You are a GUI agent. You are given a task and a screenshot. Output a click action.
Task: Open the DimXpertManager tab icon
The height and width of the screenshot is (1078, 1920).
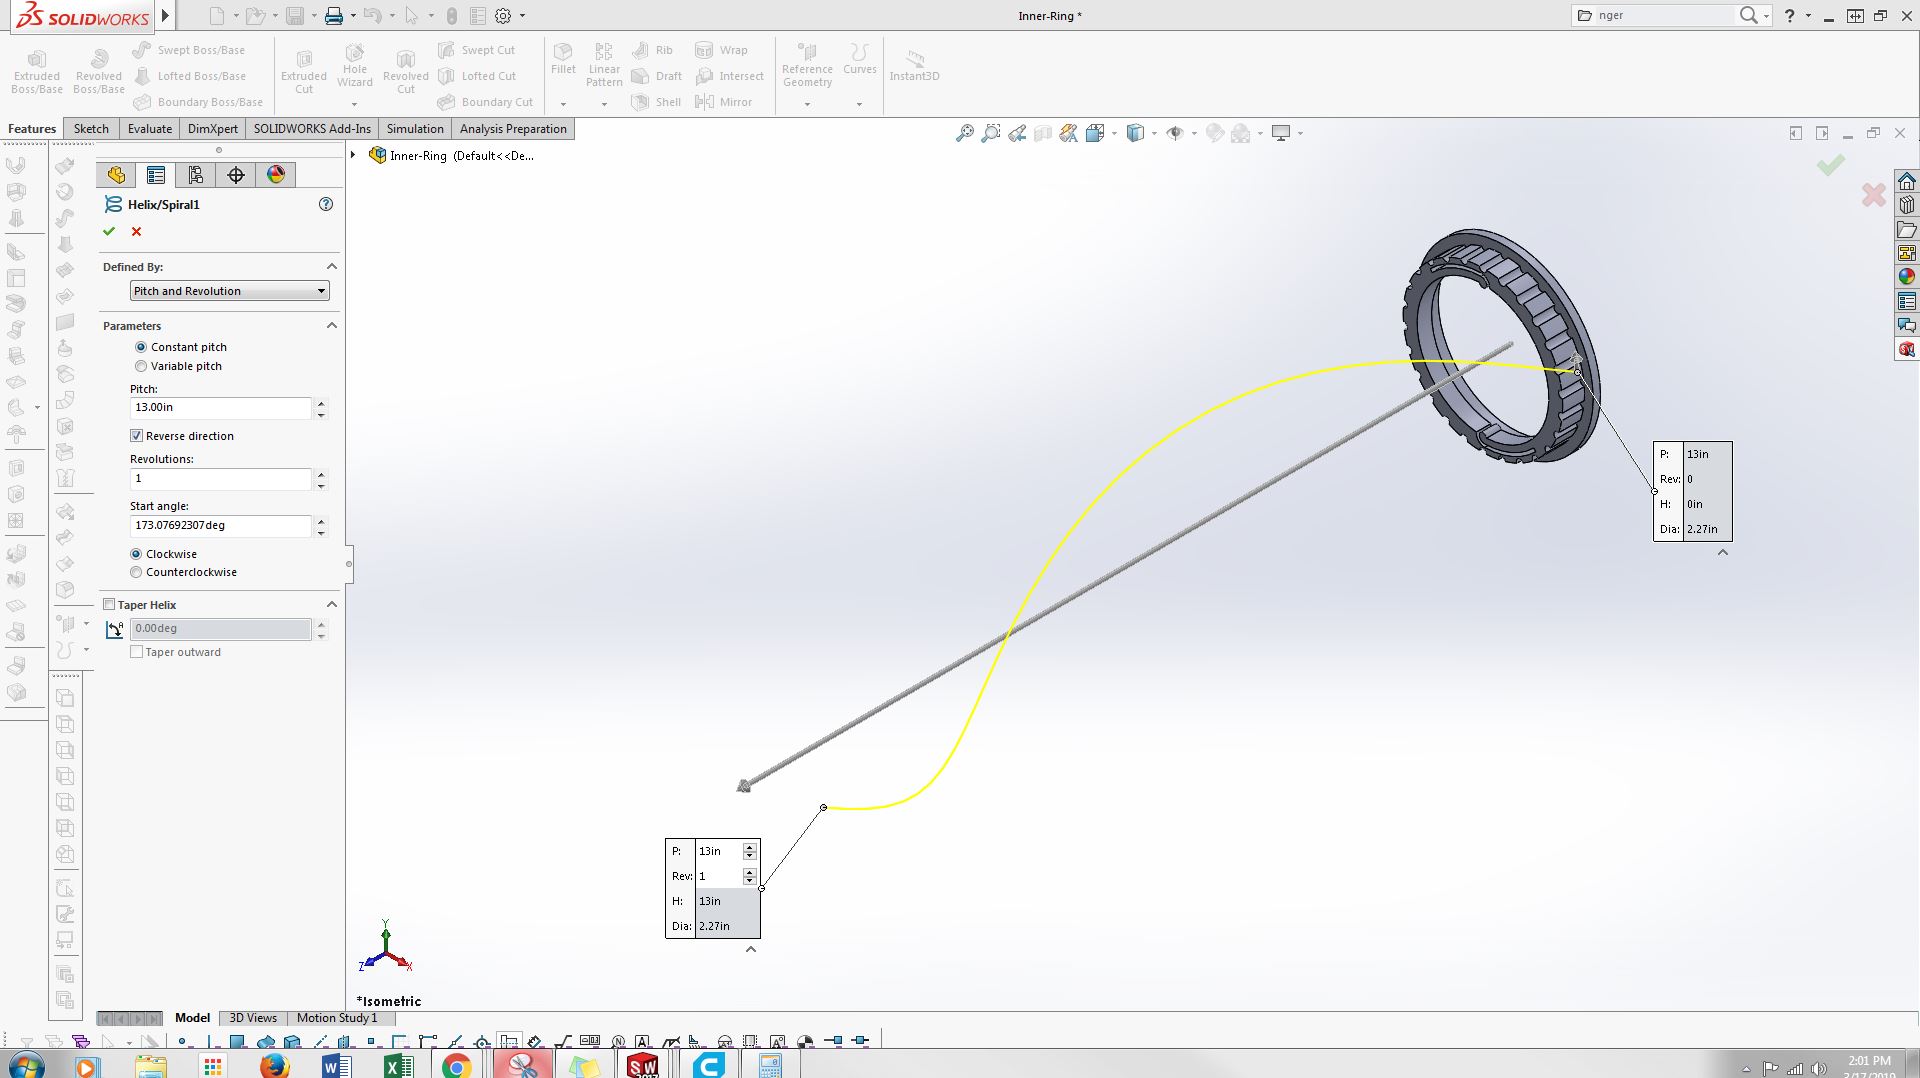pyautogui.click(x=236, y=175)
